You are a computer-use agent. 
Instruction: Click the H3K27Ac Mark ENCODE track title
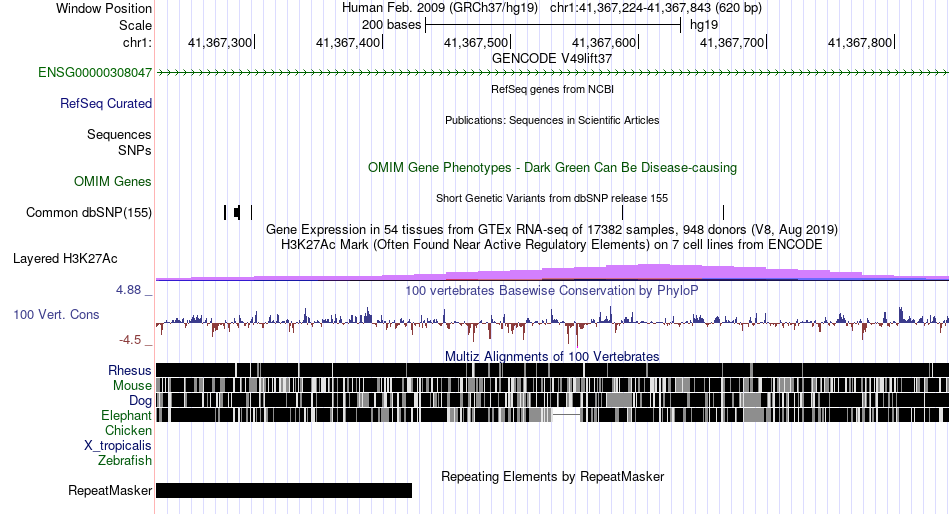[552, 245]
